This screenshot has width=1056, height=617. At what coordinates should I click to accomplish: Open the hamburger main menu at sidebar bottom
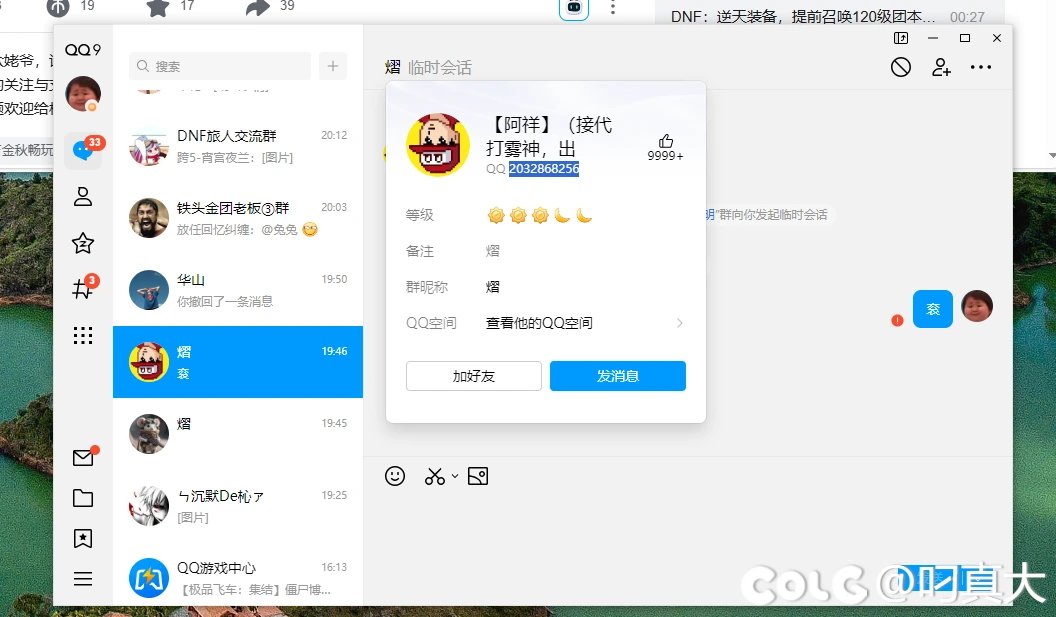click(x=83, y=579)
